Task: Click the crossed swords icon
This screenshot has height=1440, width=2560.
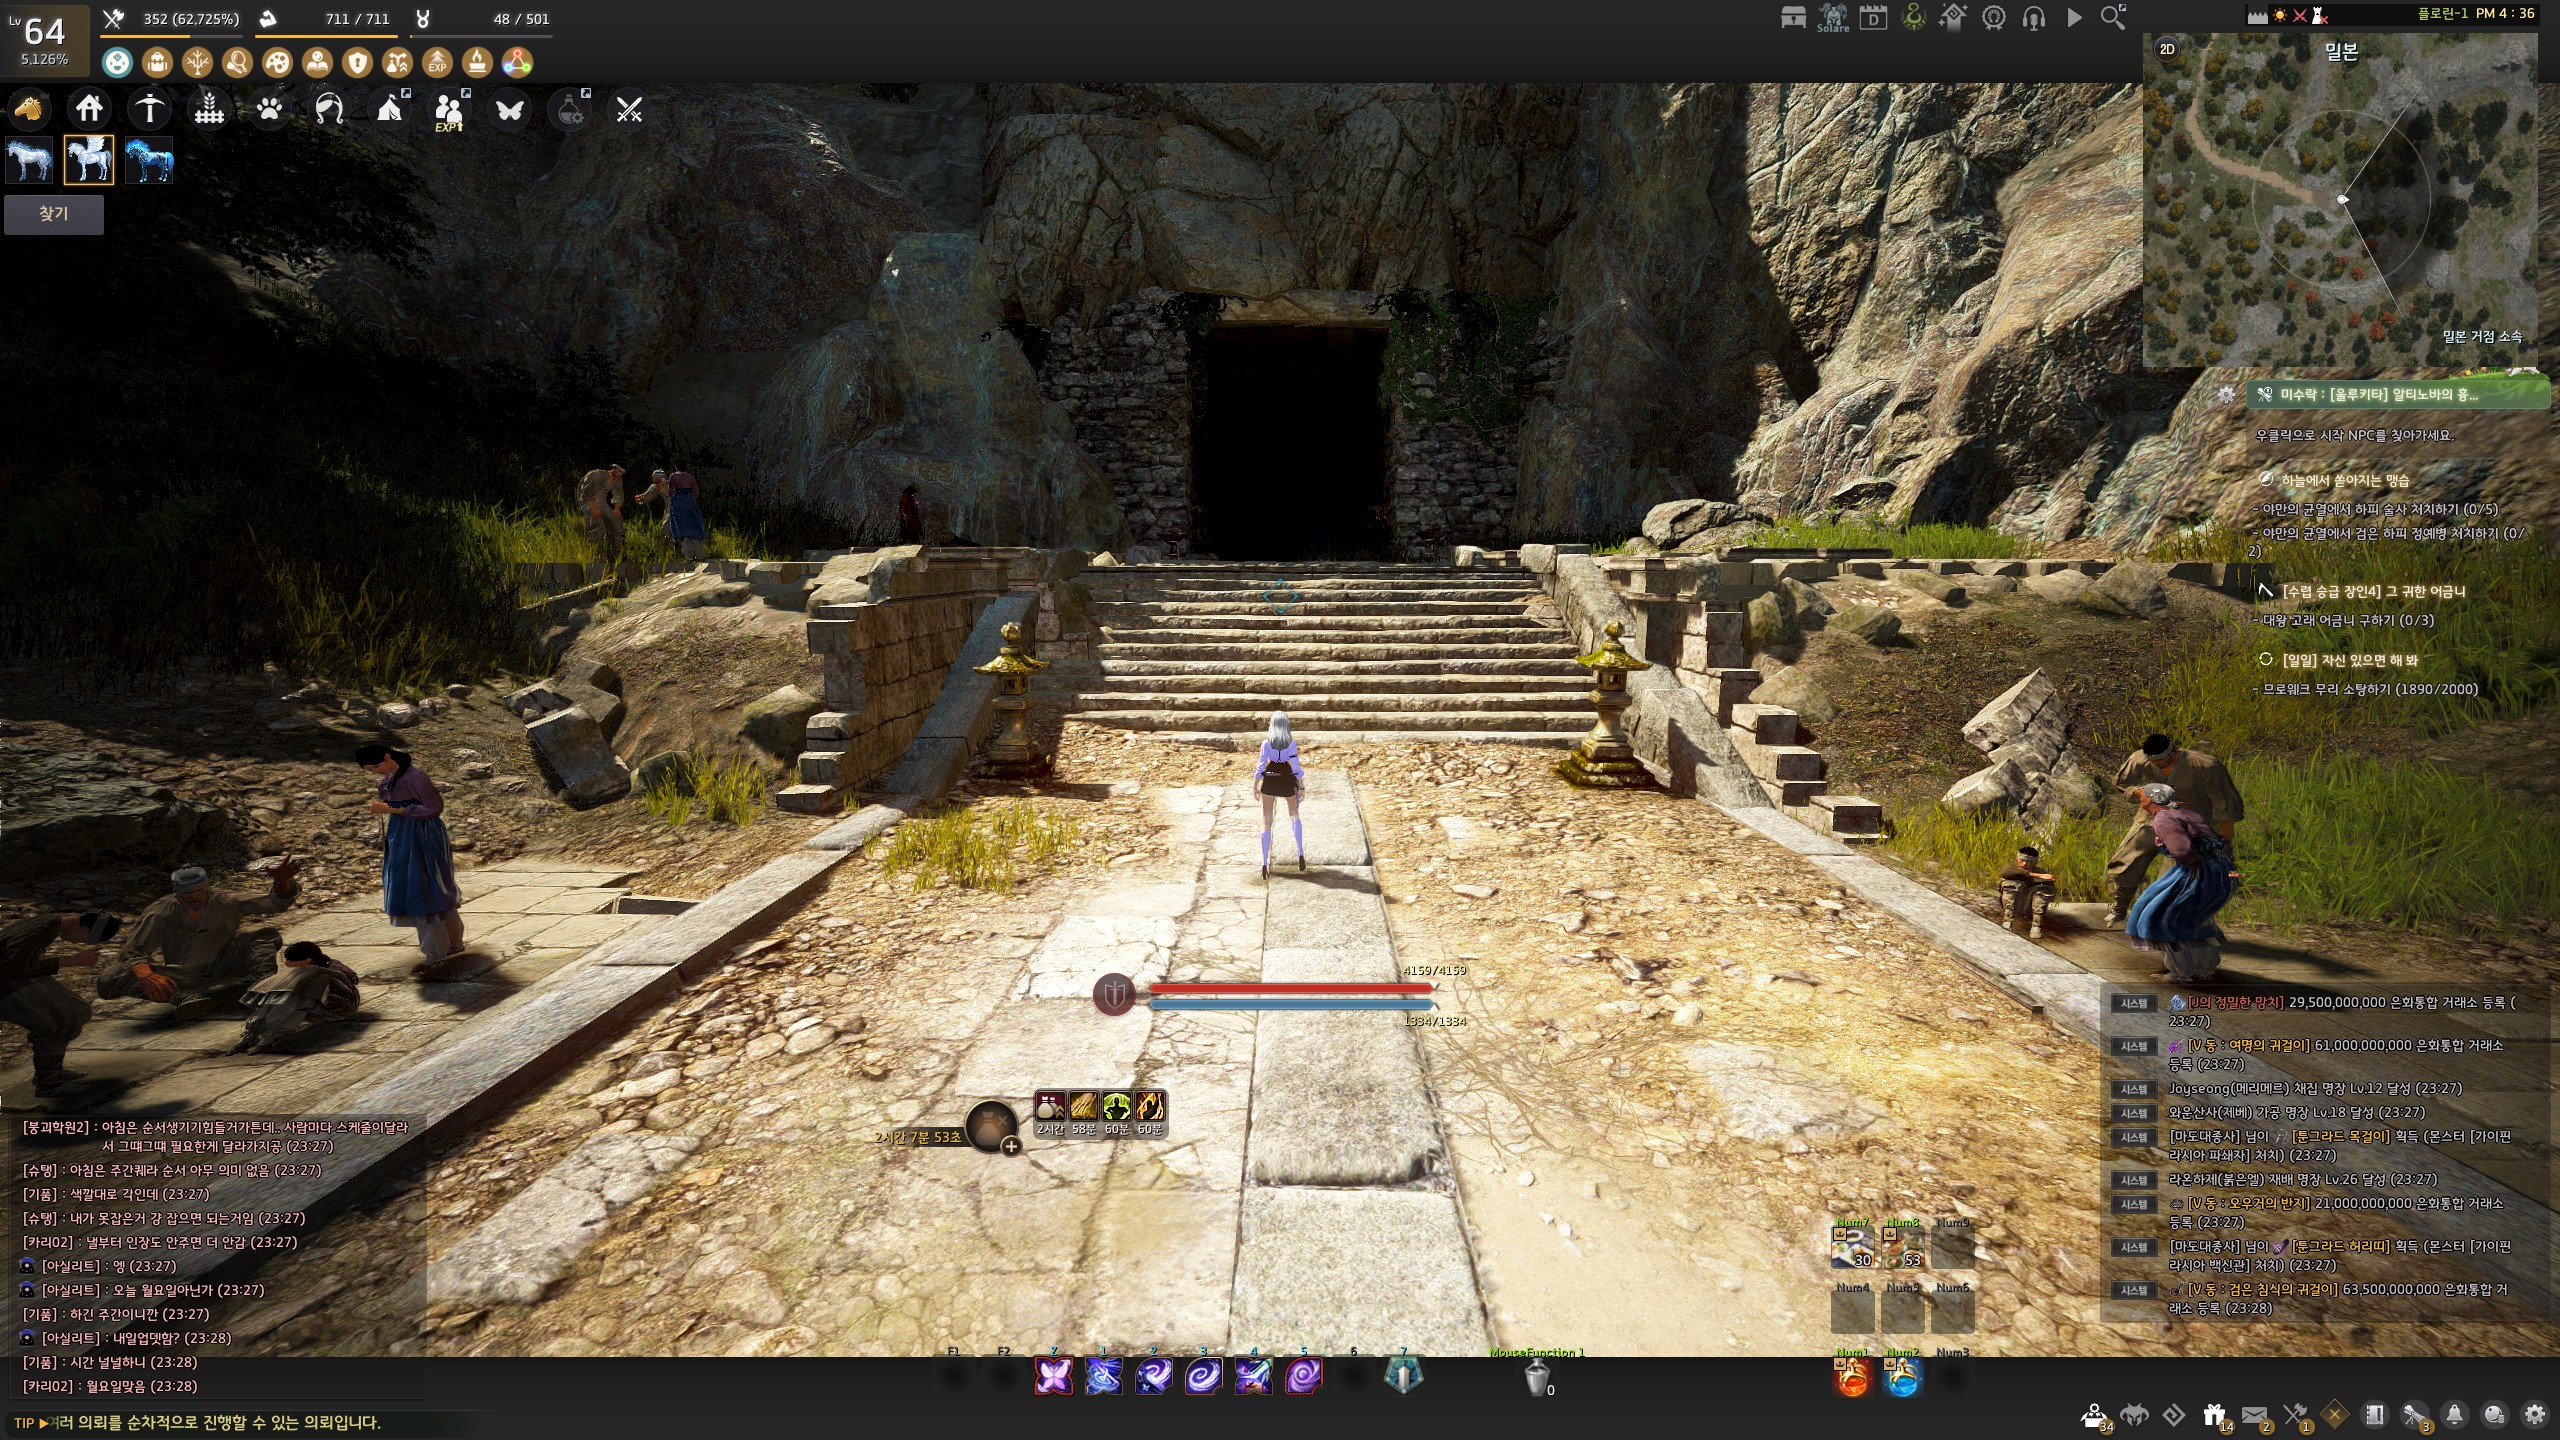Action: 629,109
